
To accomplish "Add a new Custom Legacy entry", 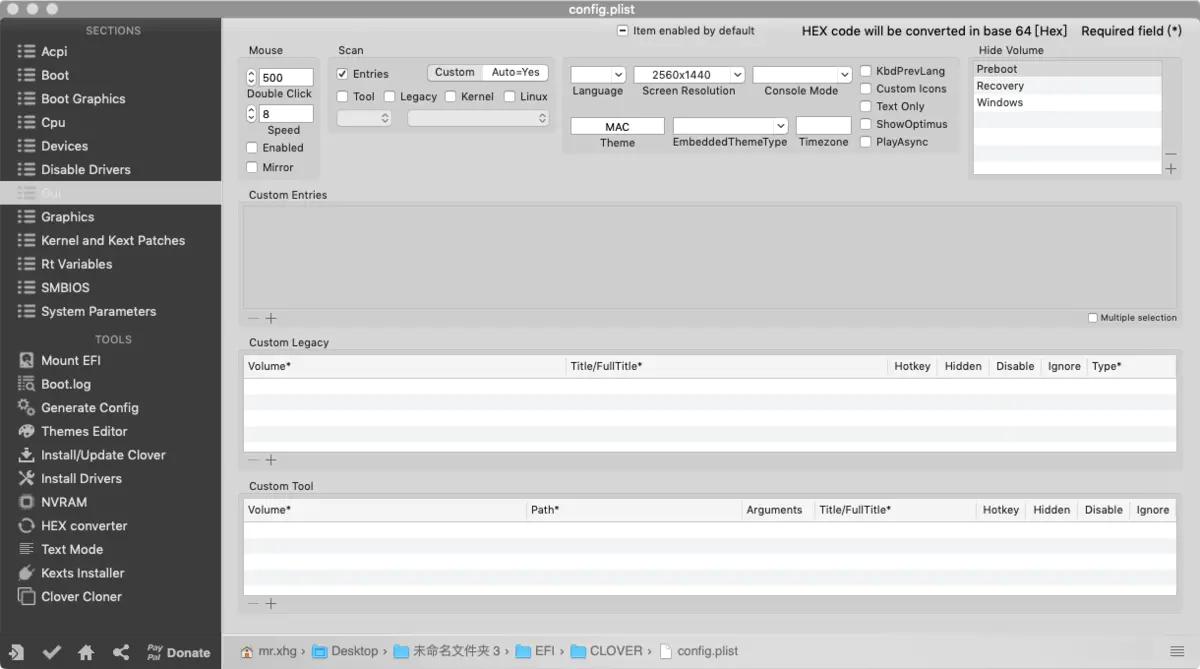I will click(x=270, y=460).
